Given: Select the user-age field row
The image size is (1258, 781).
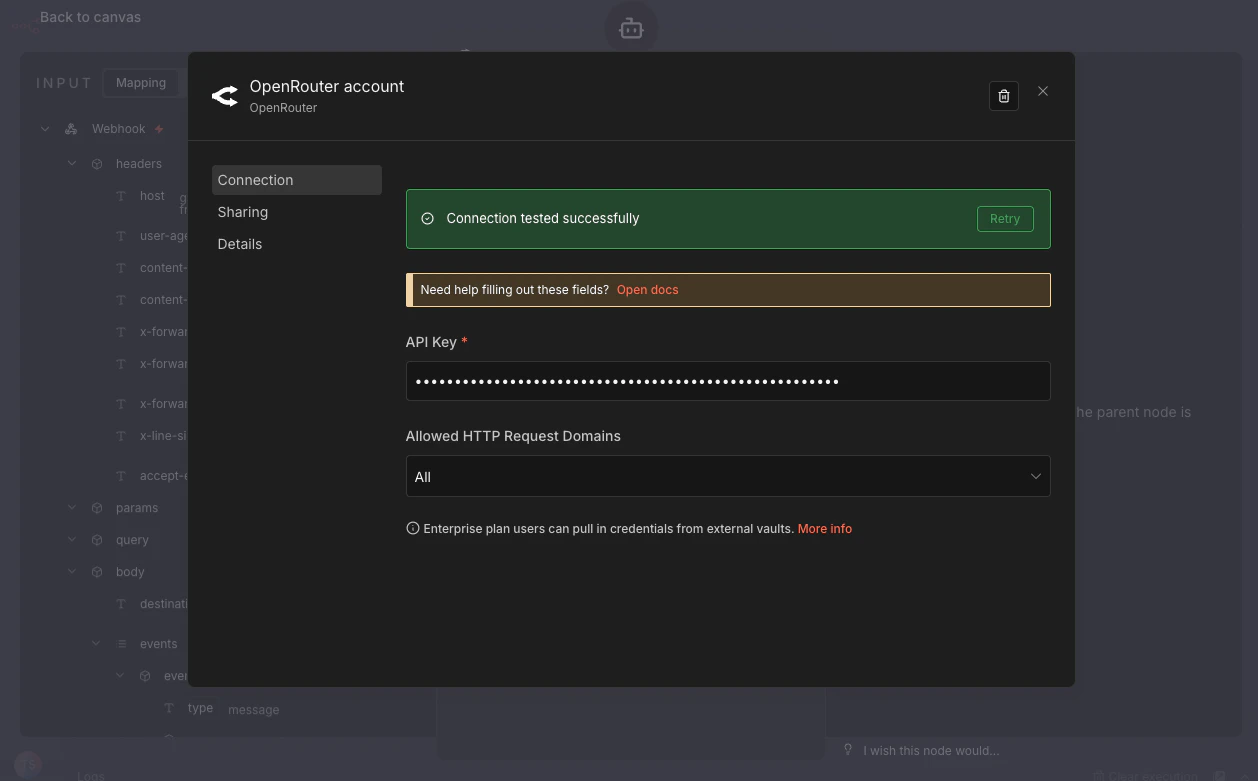Looking at the screenshot, I should pos(164,236).
